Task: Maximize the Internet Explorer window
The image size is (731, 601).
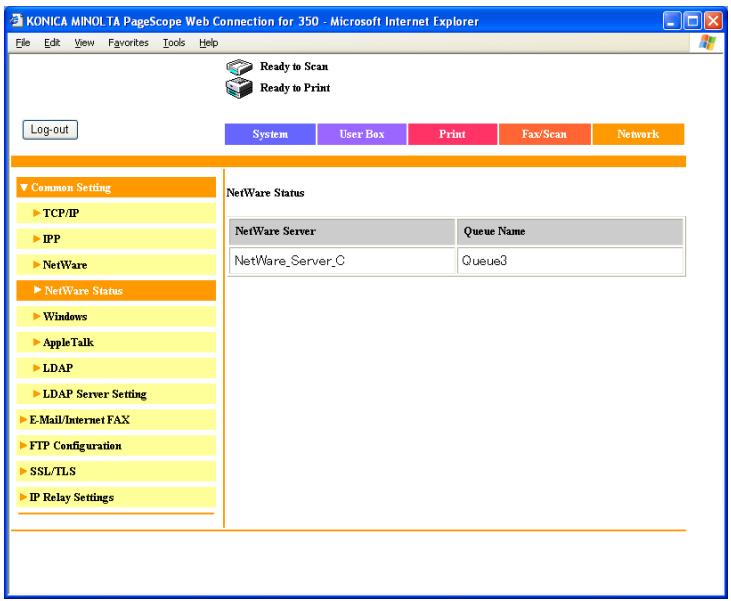Action: coord(693,21)
